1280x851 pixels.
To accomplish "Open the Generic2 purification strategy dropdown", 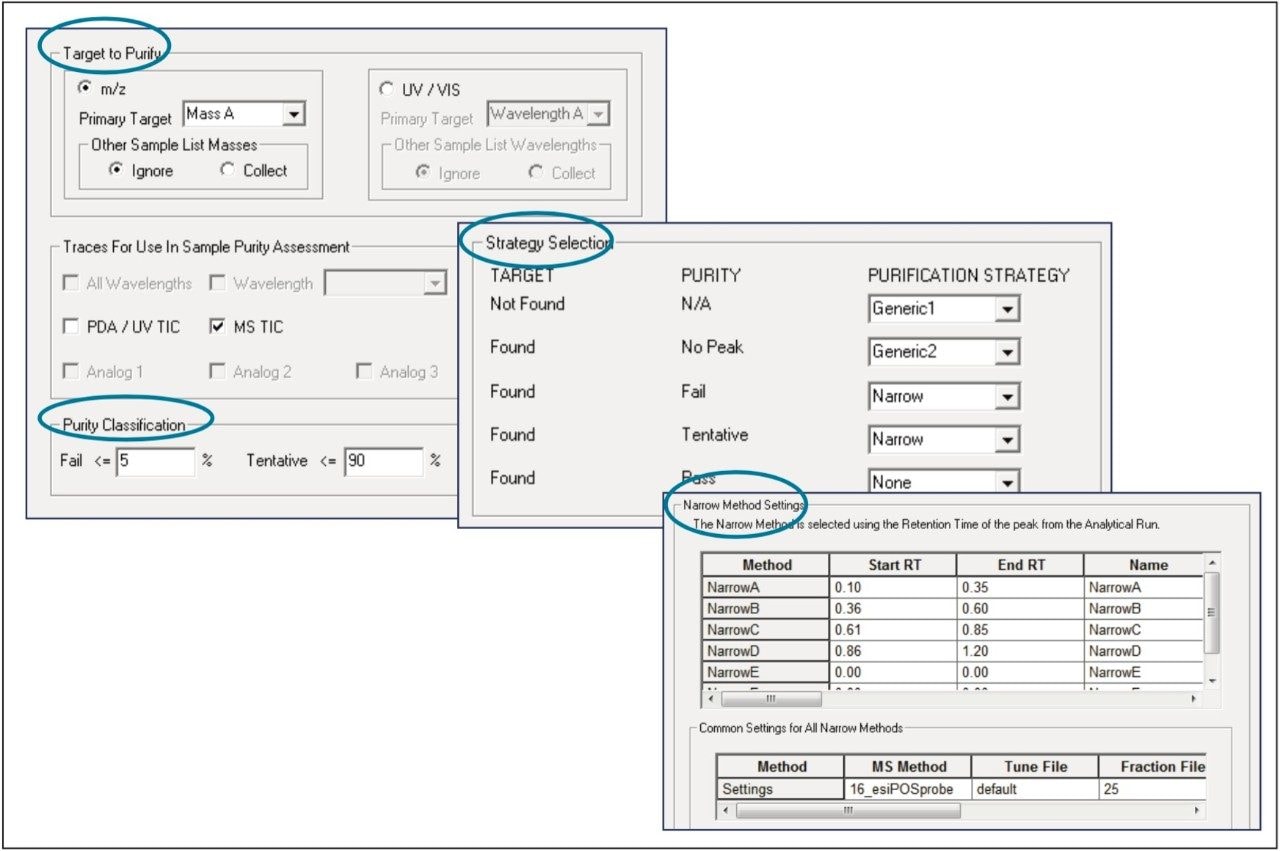I will tap(1007, 353).
